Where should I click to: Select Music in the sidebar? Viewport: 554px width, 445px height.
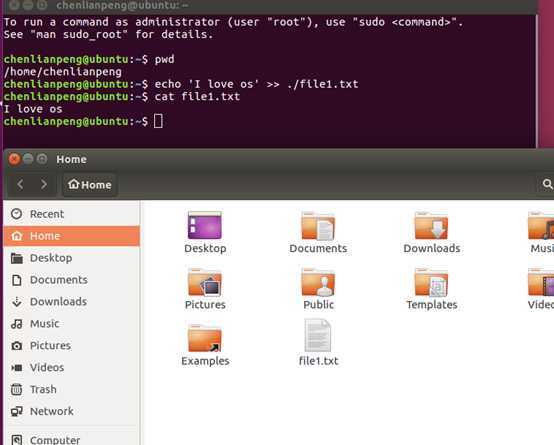[x=72, y=323]
